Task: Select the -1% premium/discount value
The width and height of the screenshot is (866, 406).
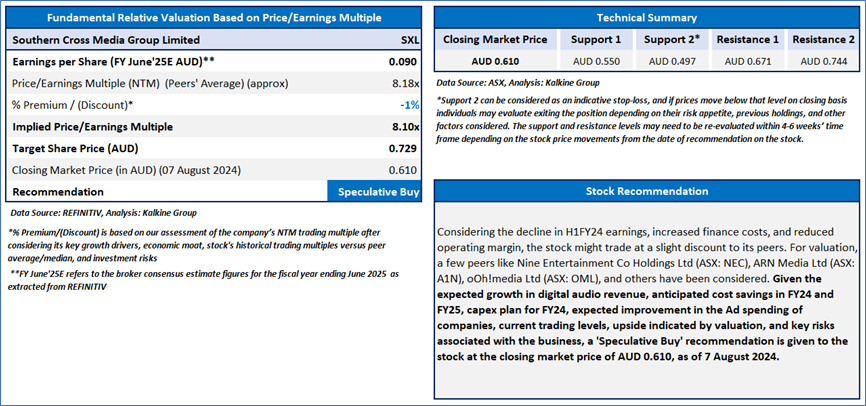Action: tap(410, 105)
